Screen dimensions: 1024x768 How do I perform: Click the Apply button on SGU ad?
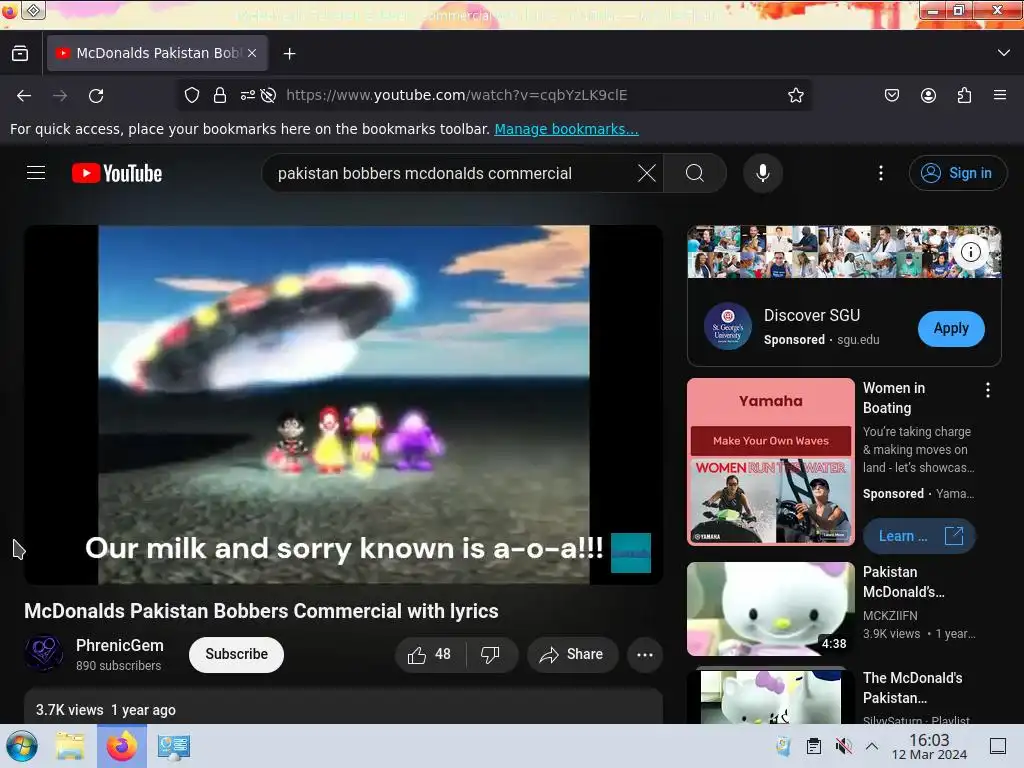(951, 328)
